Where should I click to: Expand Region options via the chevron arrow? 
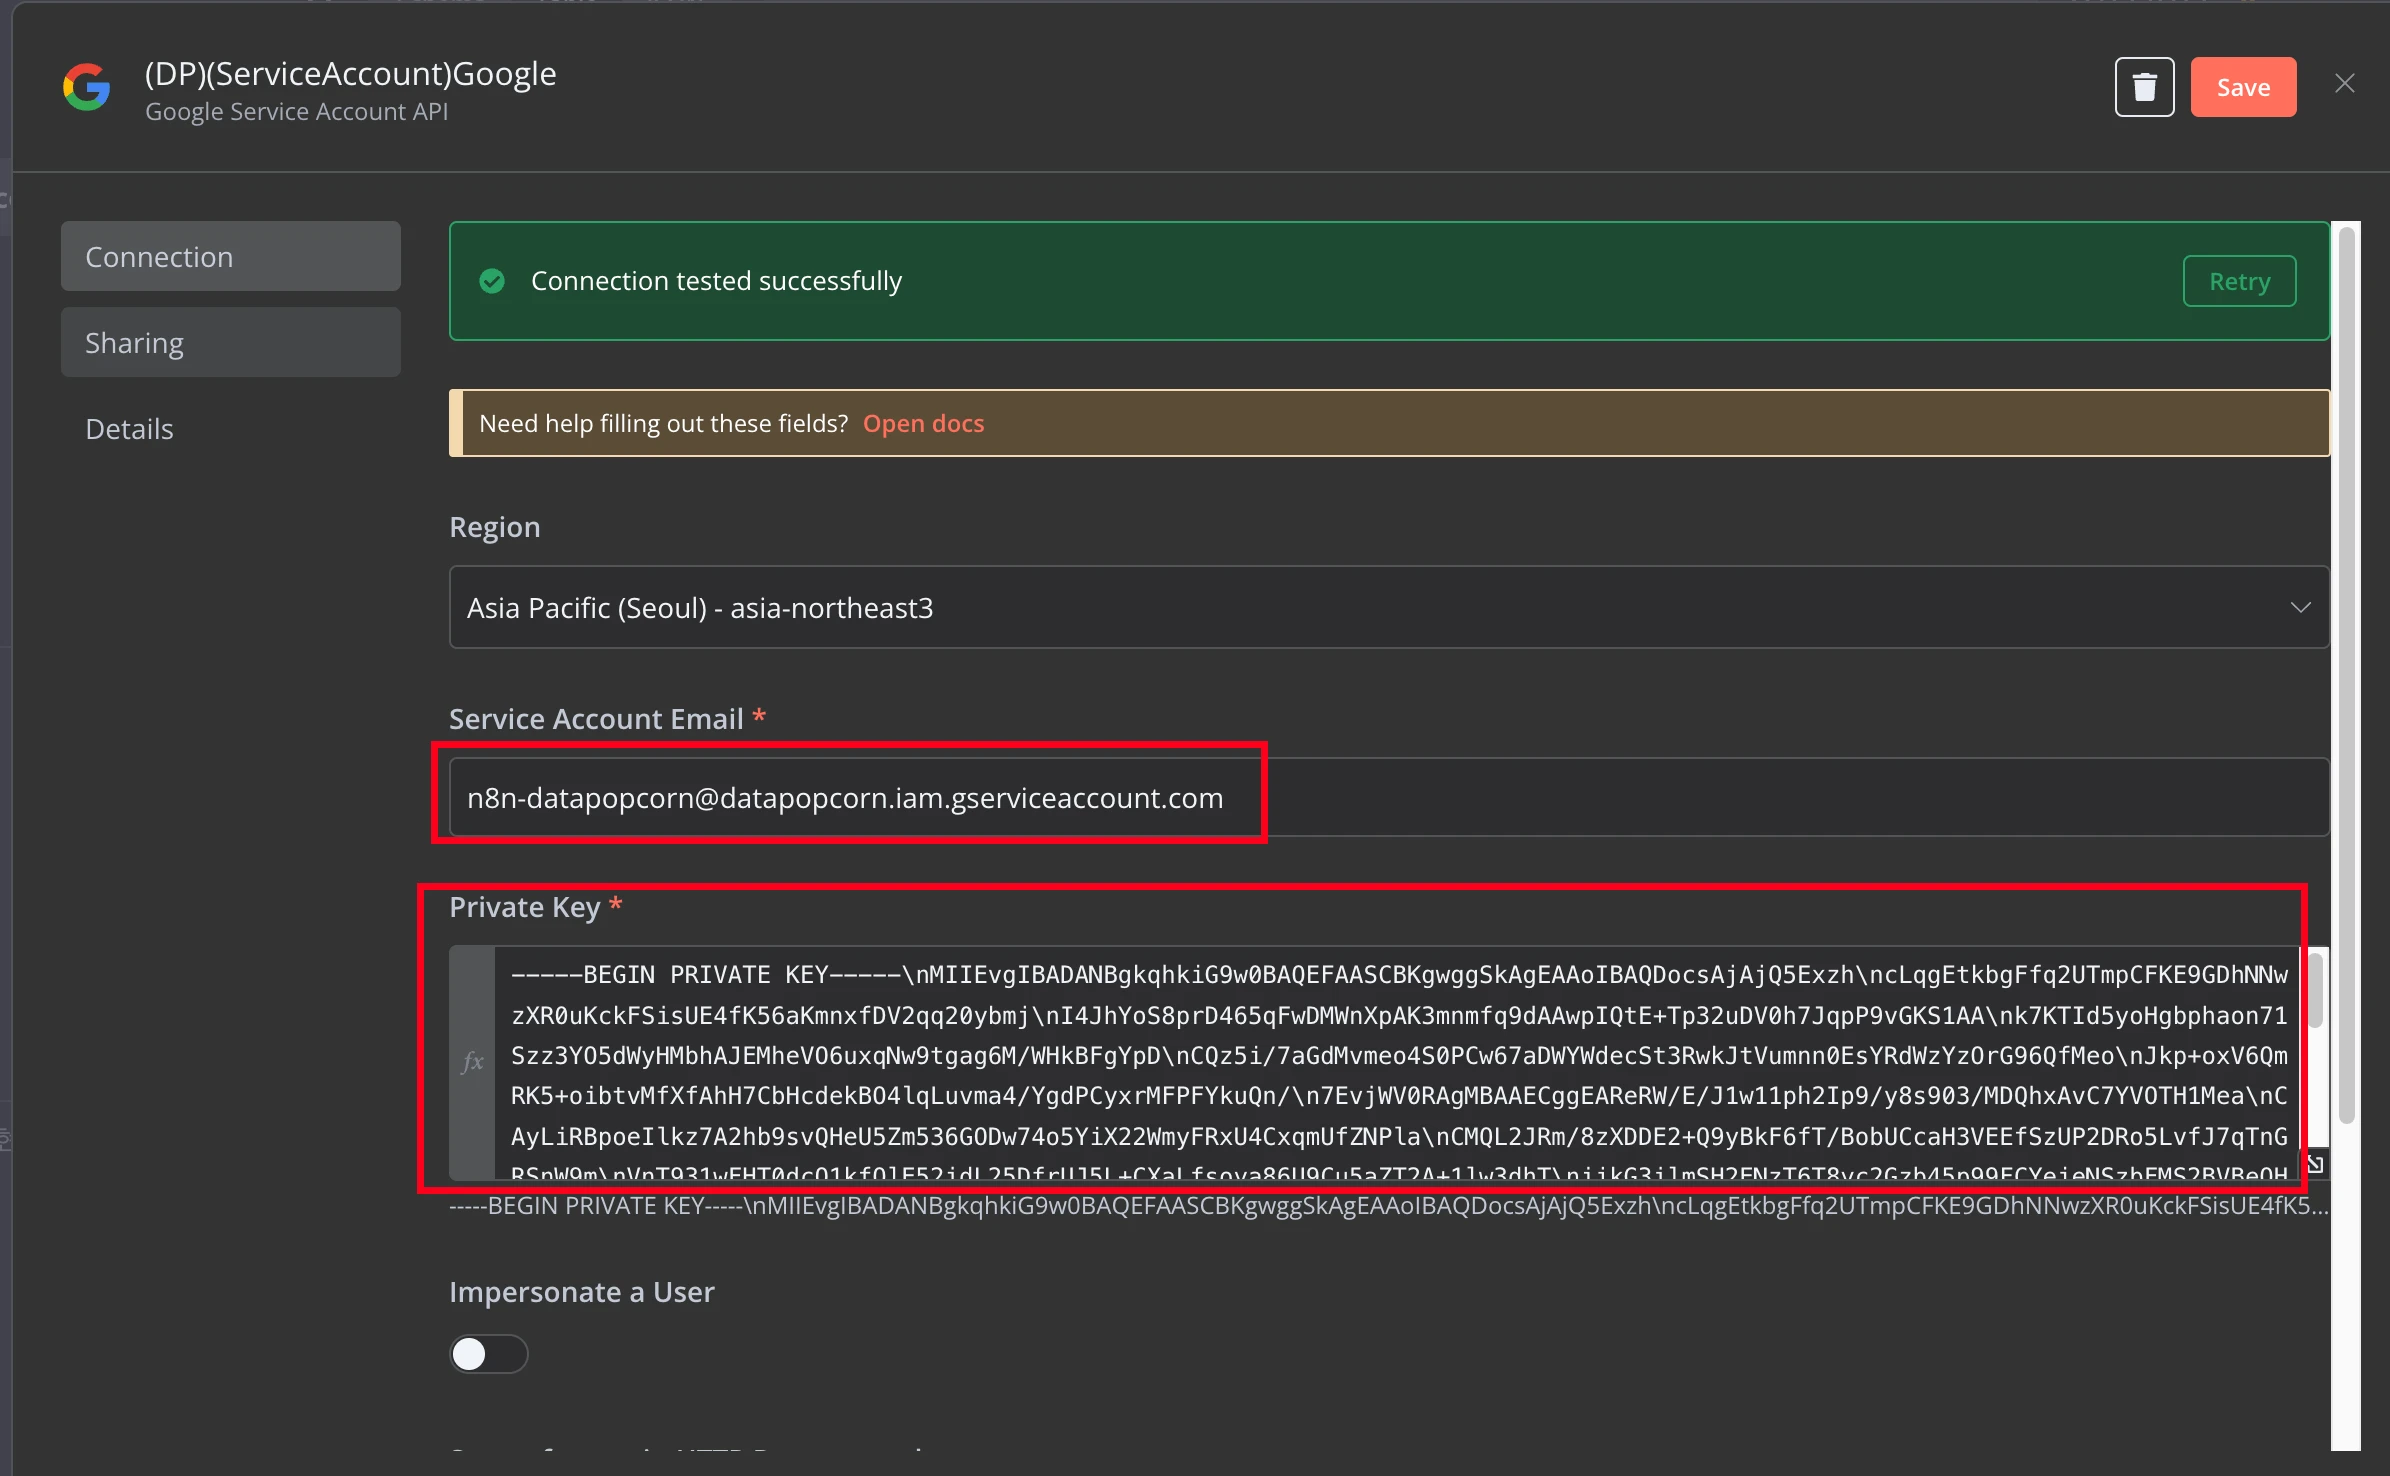2300,607
